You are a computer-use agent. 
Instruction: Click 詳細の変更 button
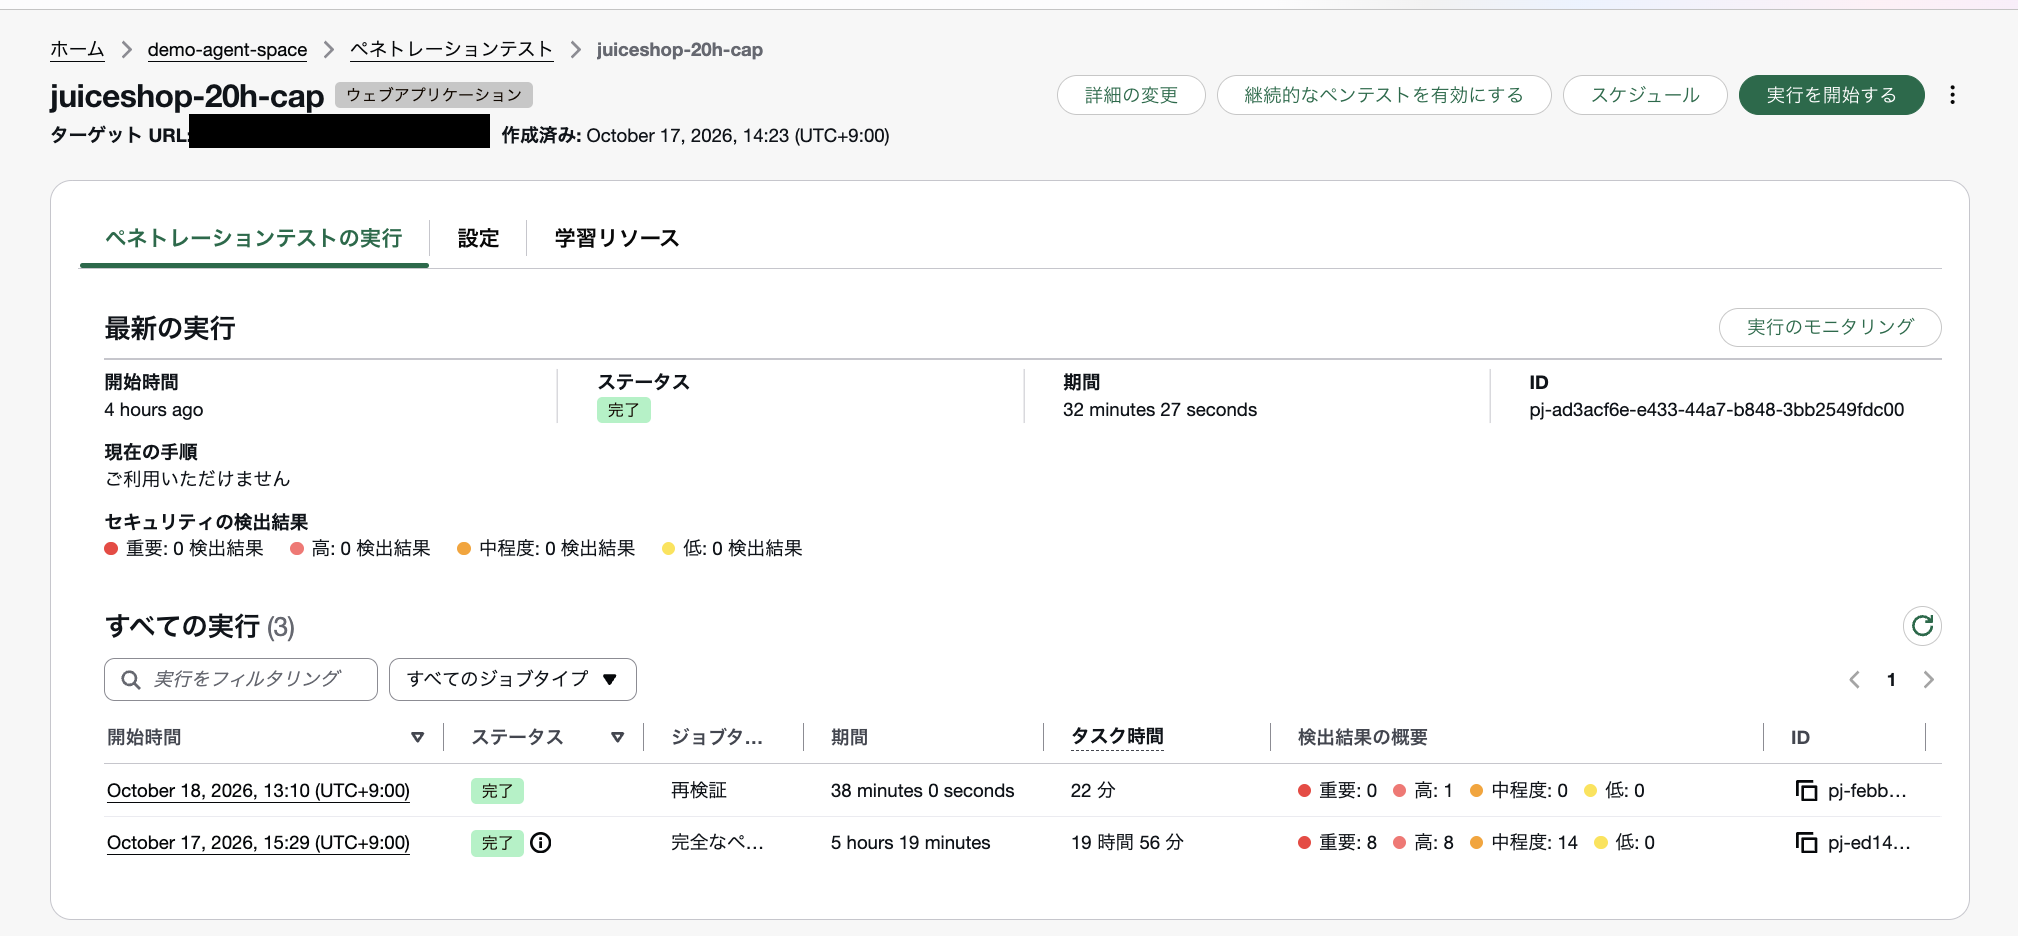1131,95
